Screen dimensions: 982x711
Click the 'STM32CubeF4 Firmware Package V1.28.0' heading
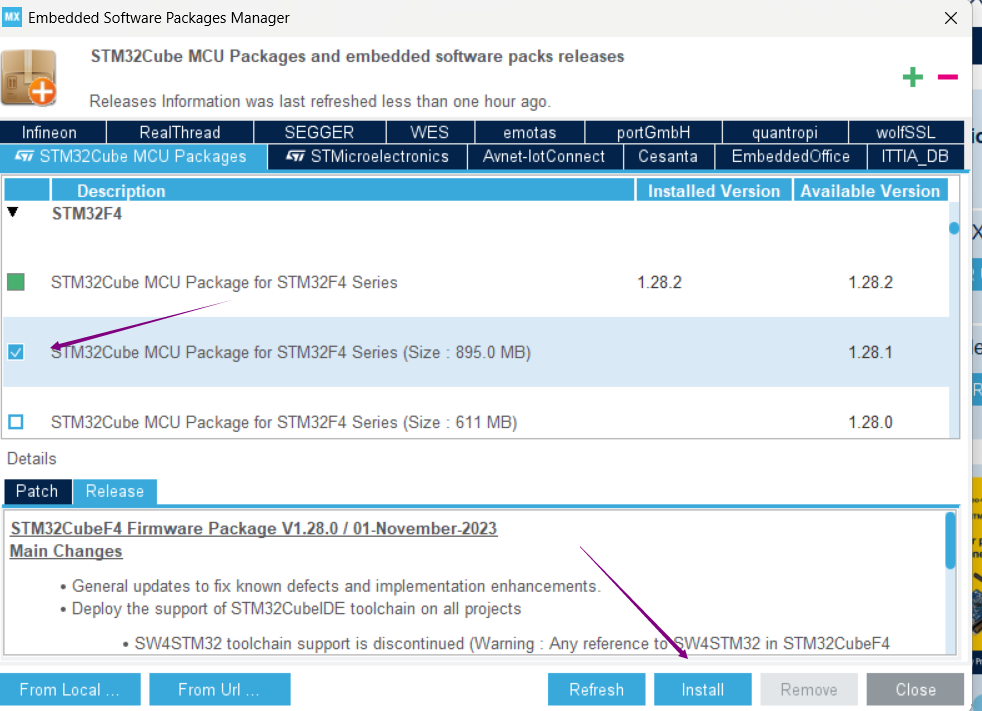254,529
